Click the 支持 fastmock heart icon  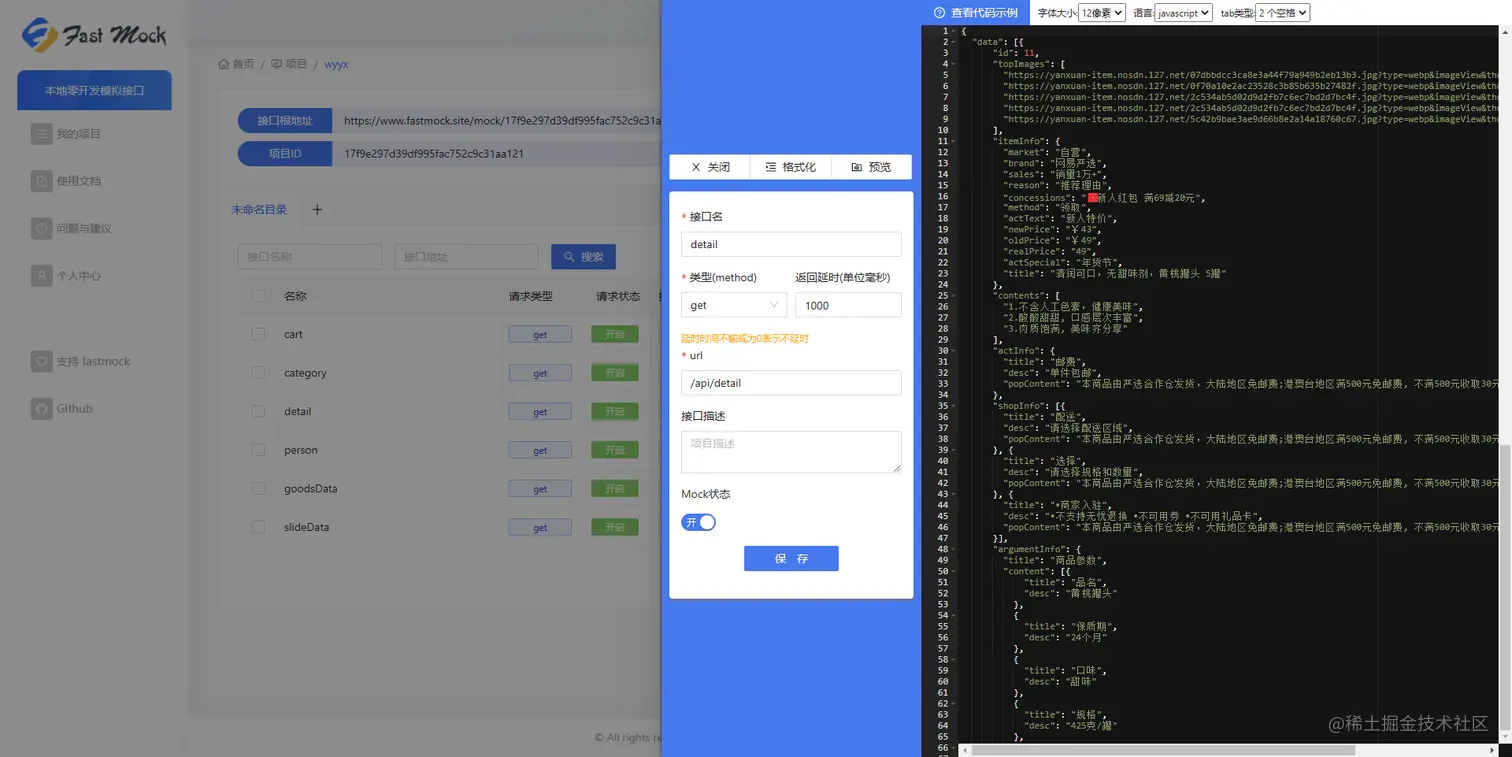coord(41,361)
